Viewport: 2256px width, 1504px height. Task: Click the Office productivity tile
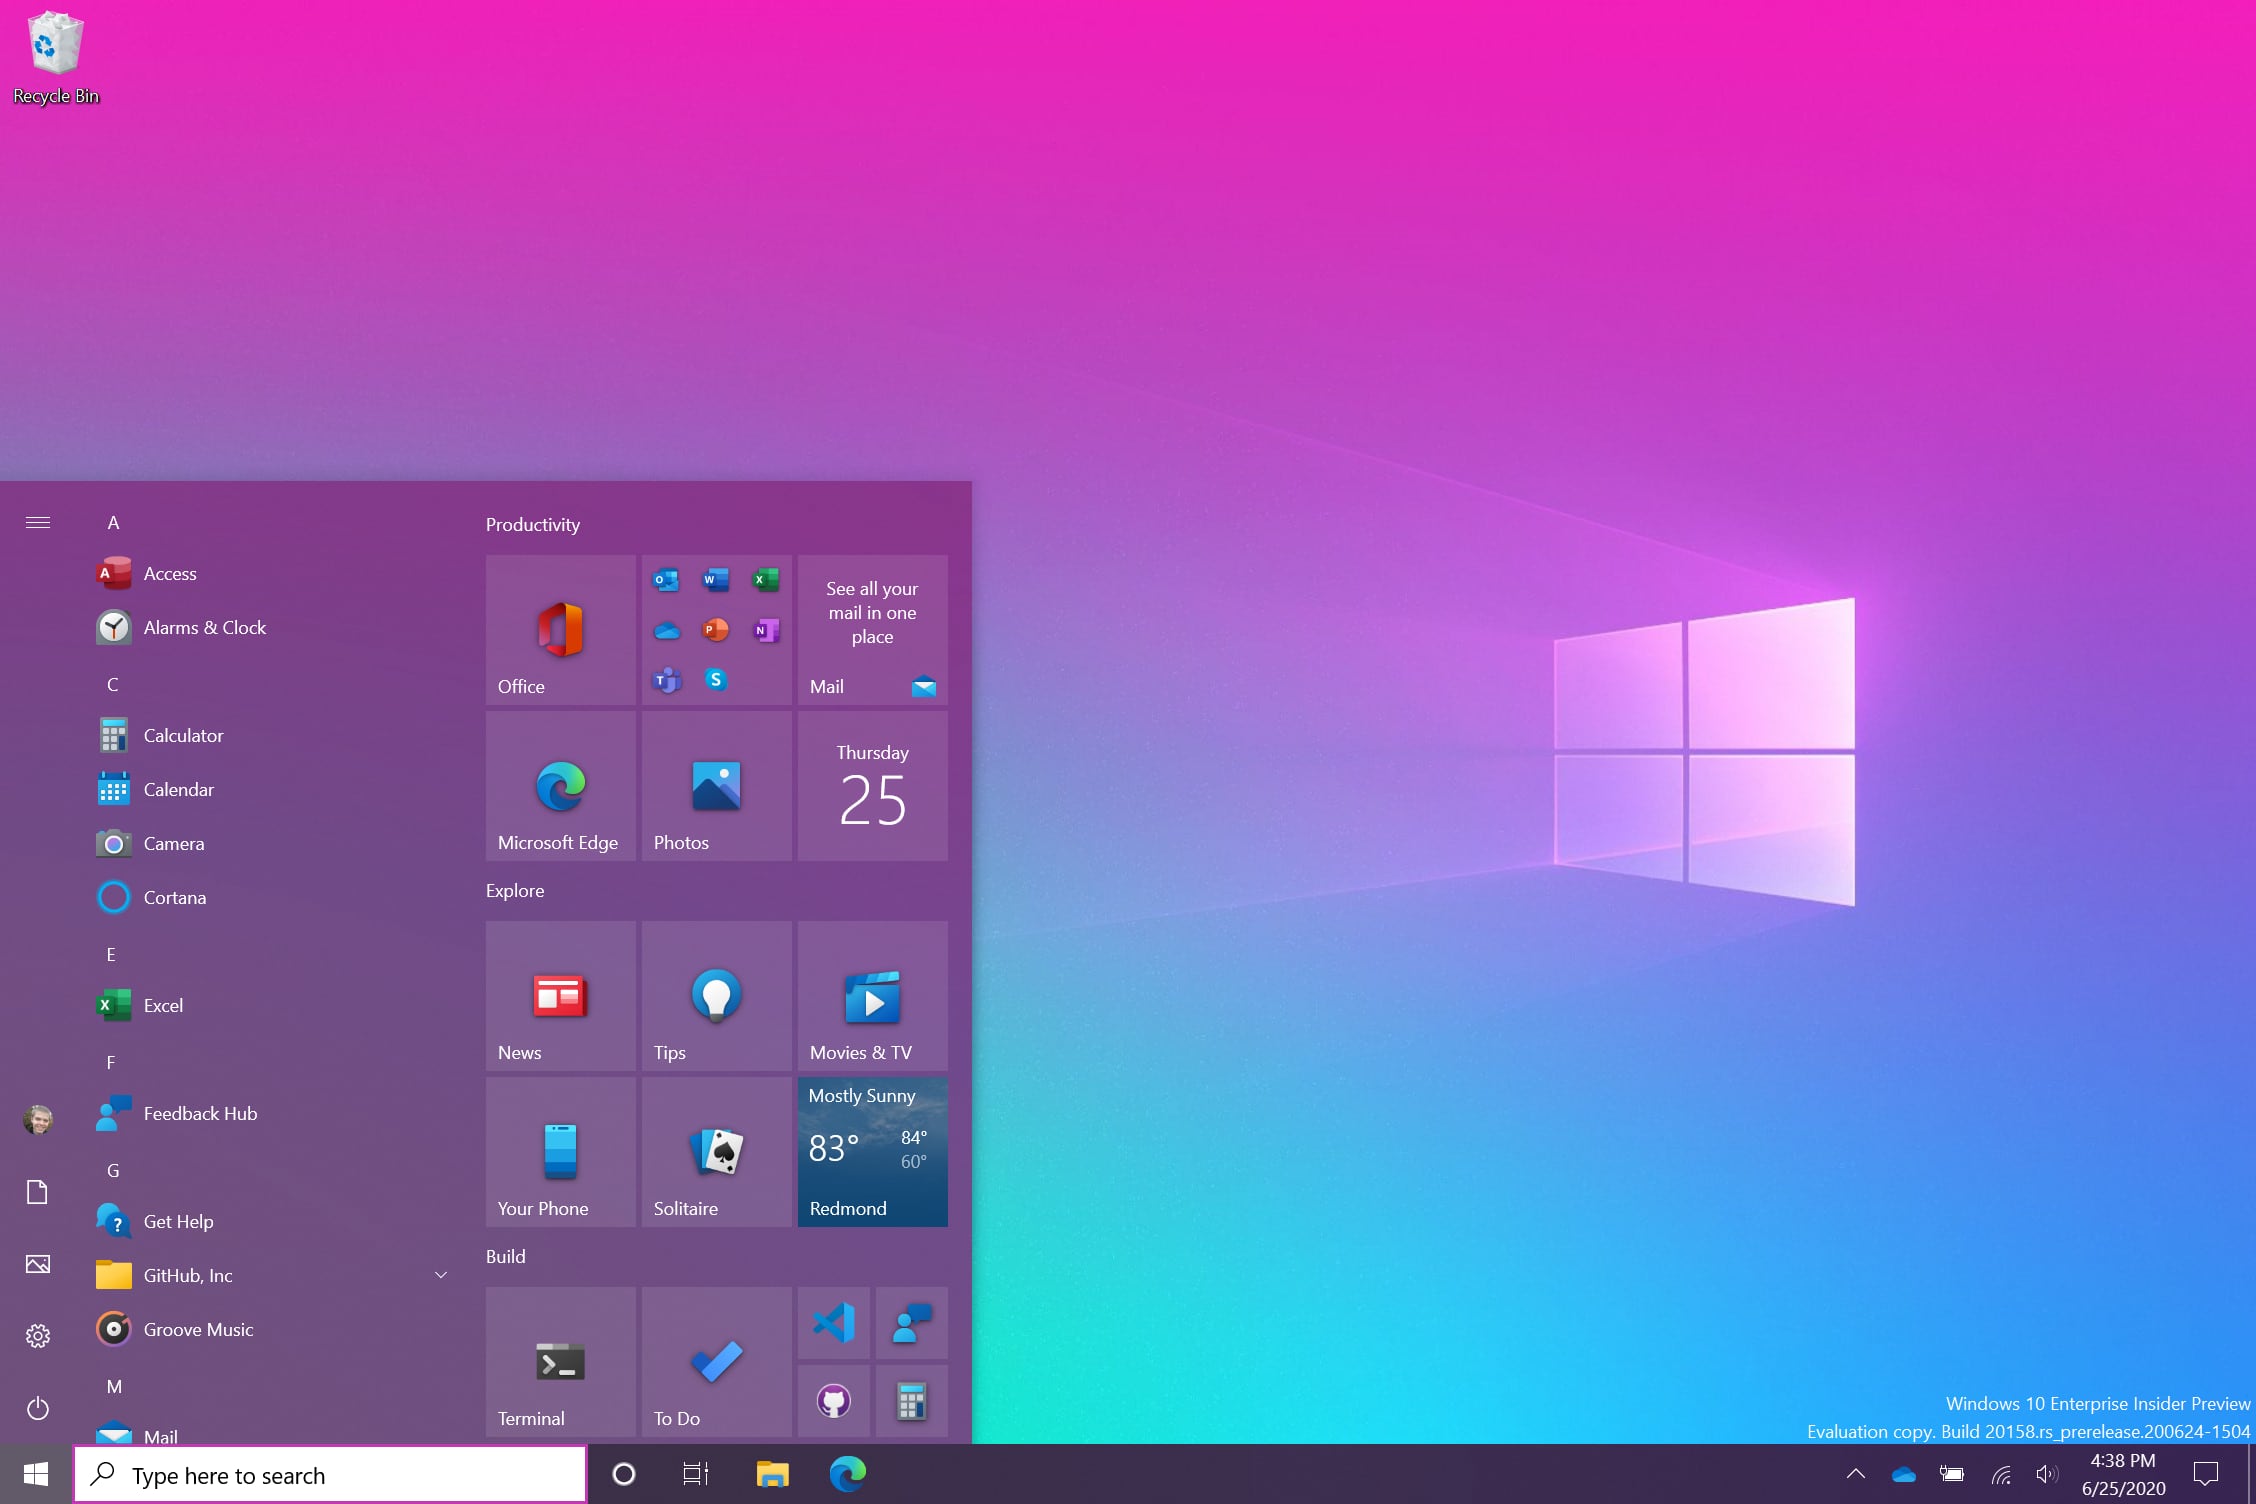(x=559, y=629)
